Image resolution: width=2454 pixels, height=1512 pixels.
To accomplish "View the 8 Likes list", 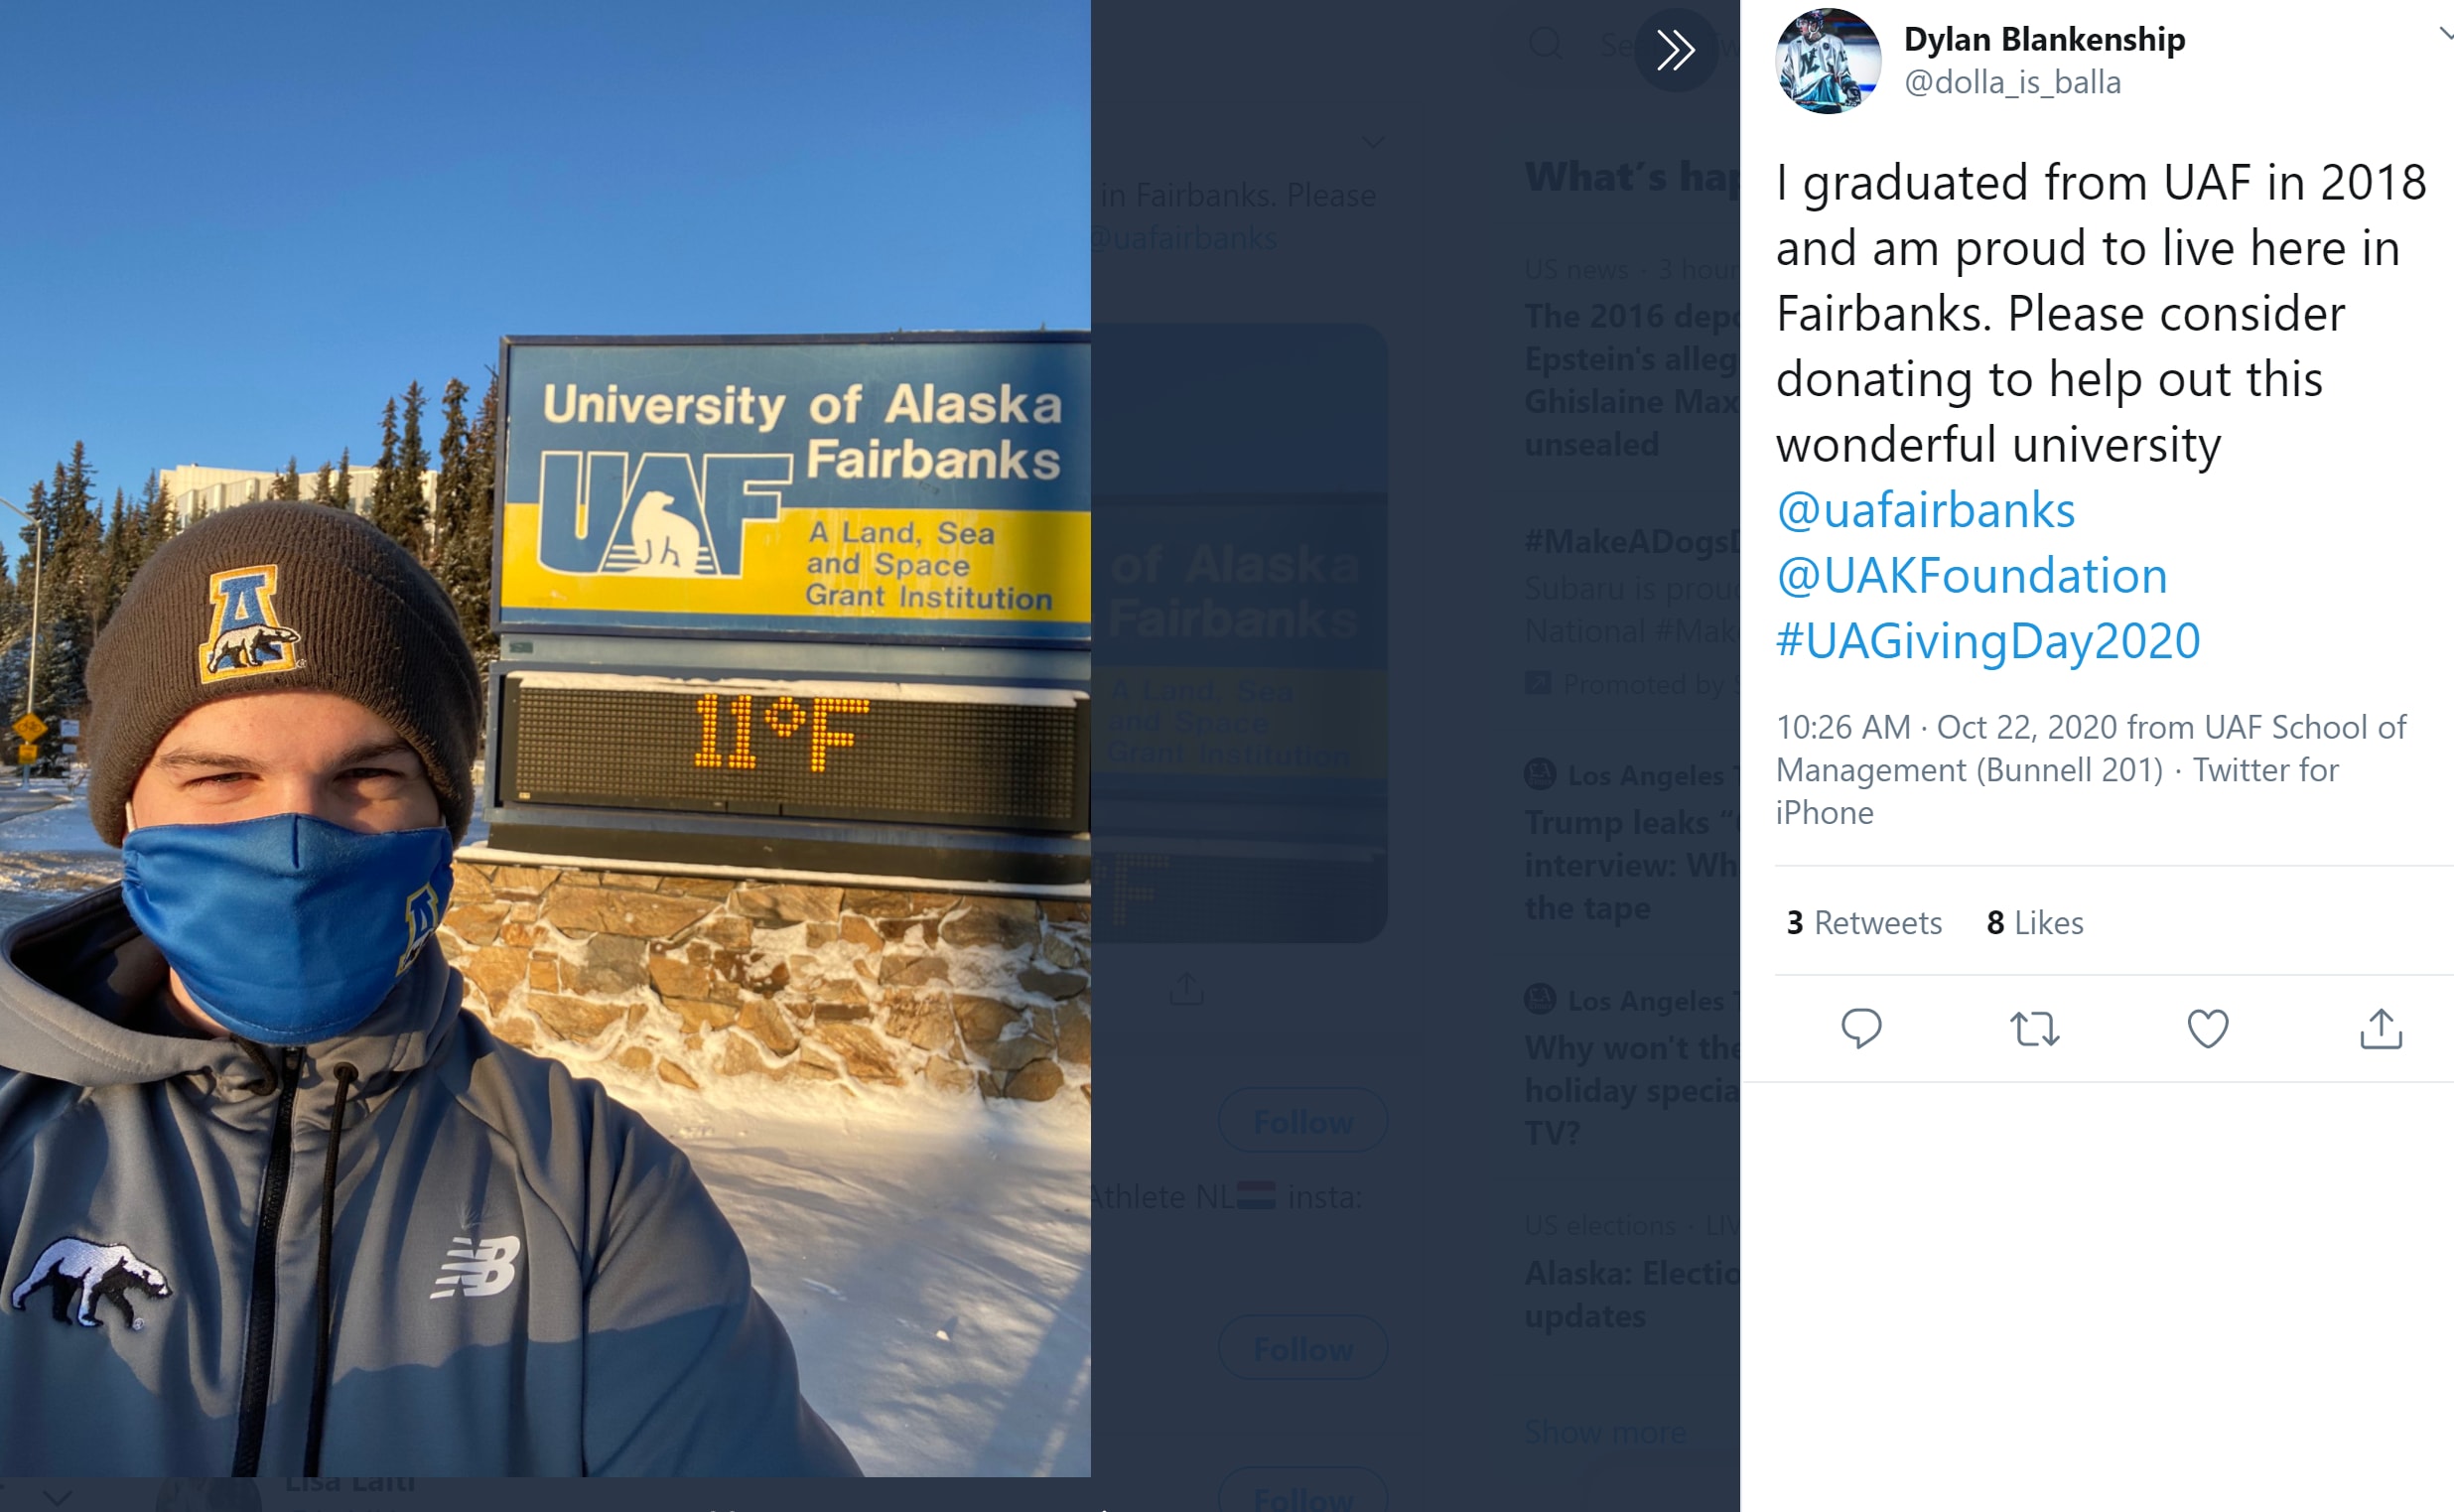I will 2035,922.
